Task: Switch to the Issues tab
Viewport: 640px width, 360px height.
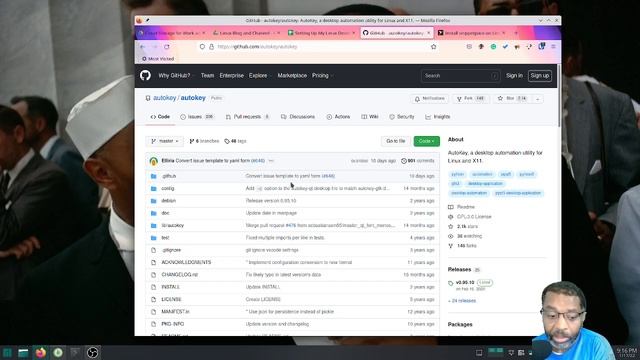Action: (197, 117)
